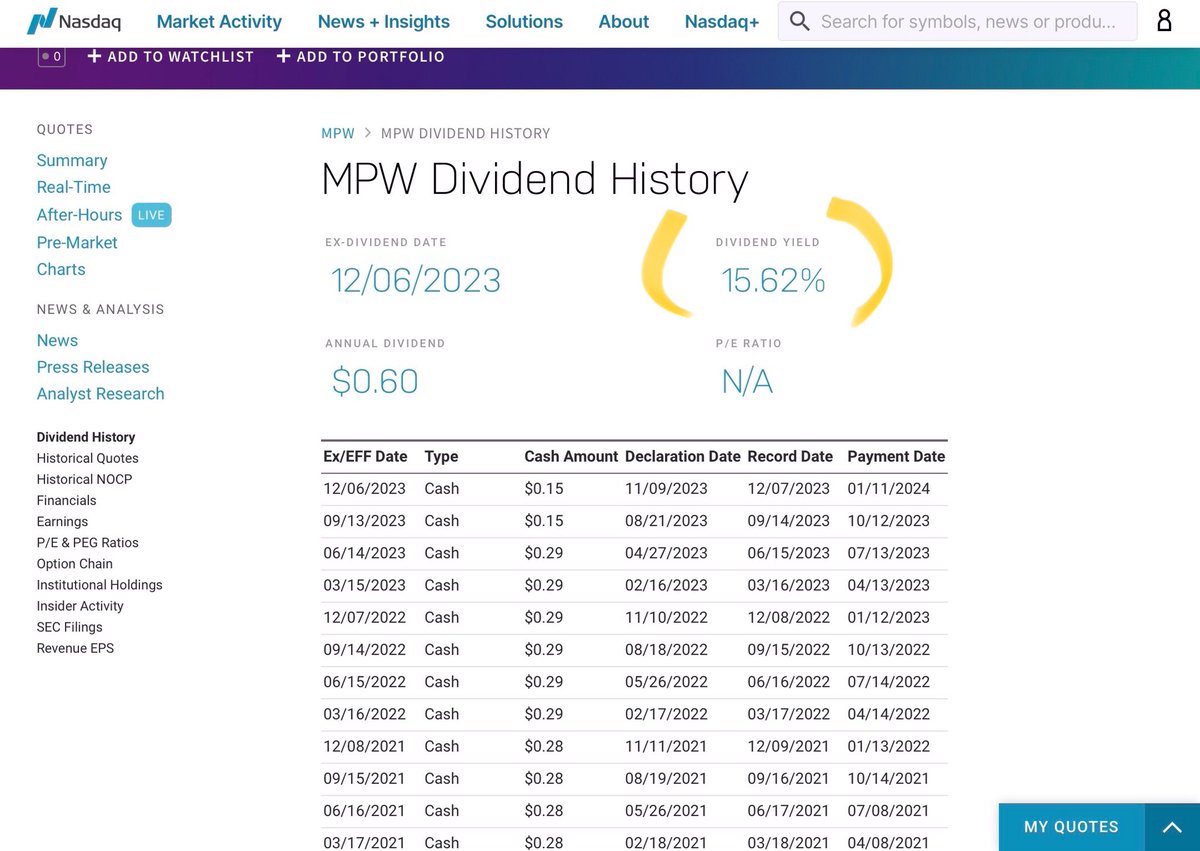Open the Solutions menu
Image resolution: width=1200 pixels, height=851 pixels.
(524, 21)
